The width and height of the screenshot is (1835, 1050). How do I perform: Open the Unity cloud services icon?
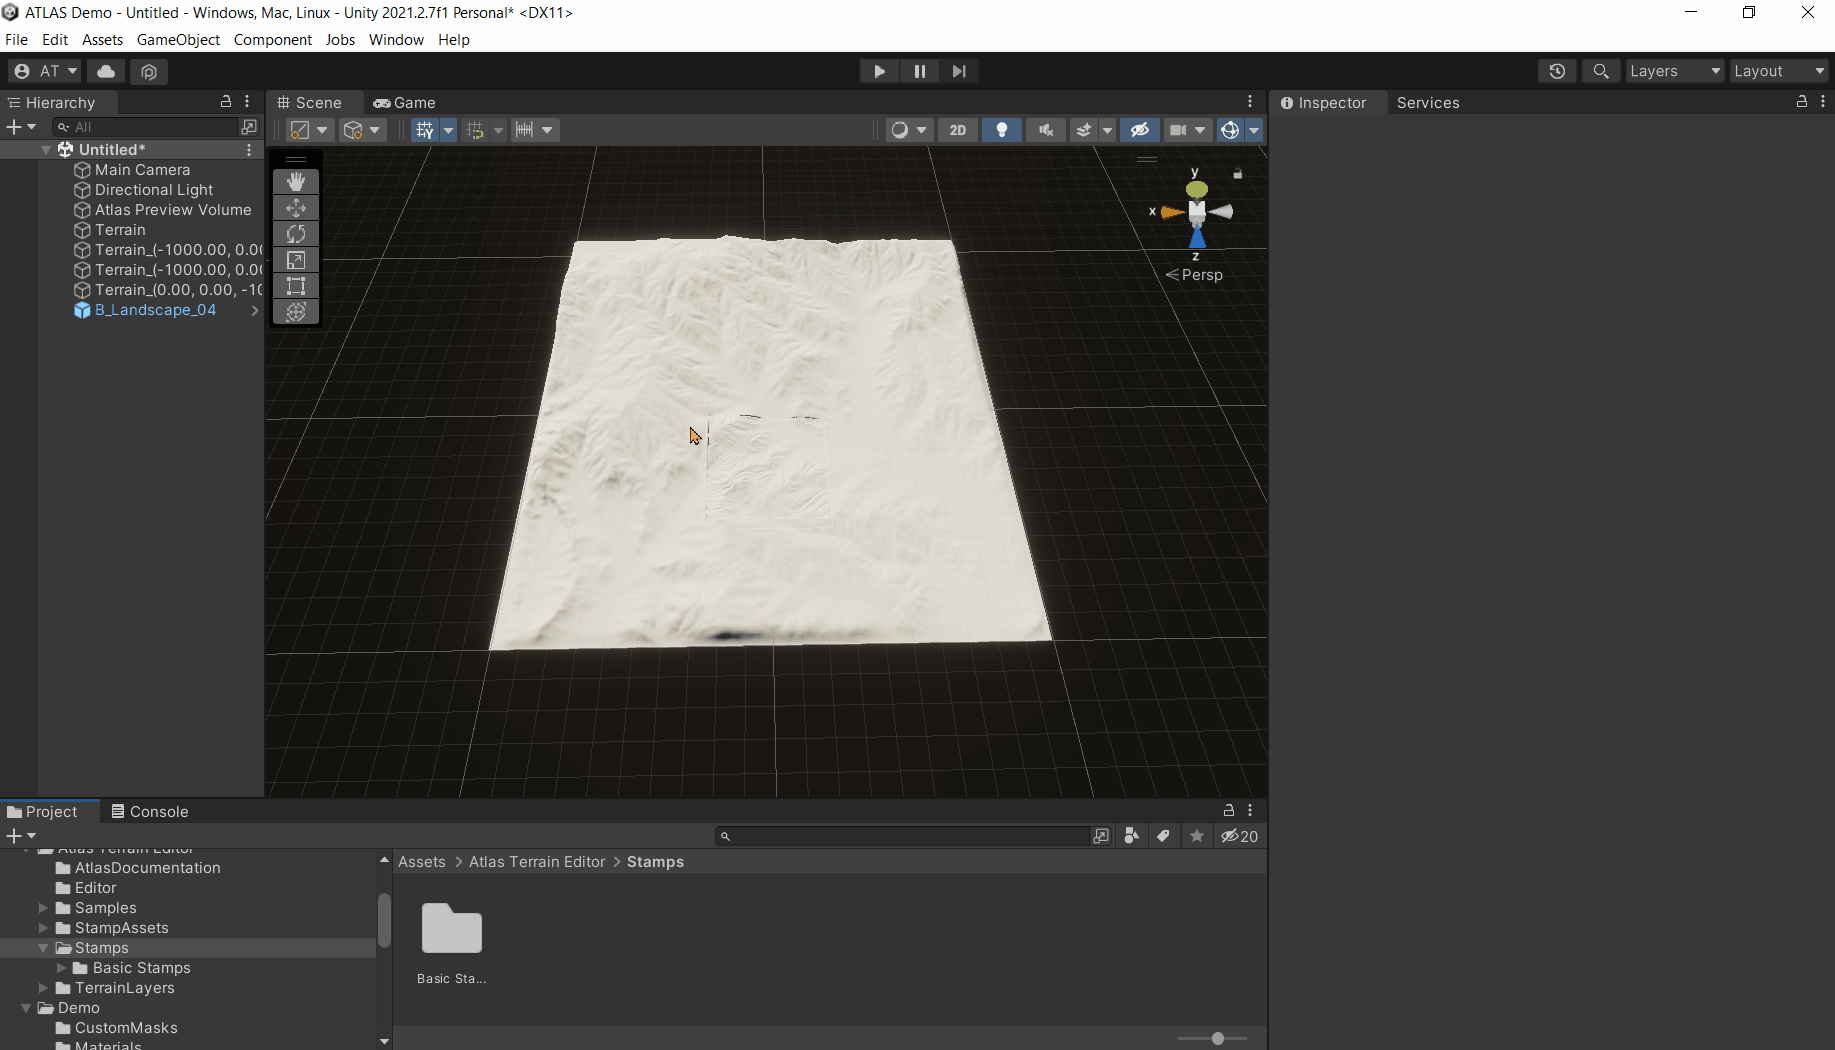tap(105, 71)
